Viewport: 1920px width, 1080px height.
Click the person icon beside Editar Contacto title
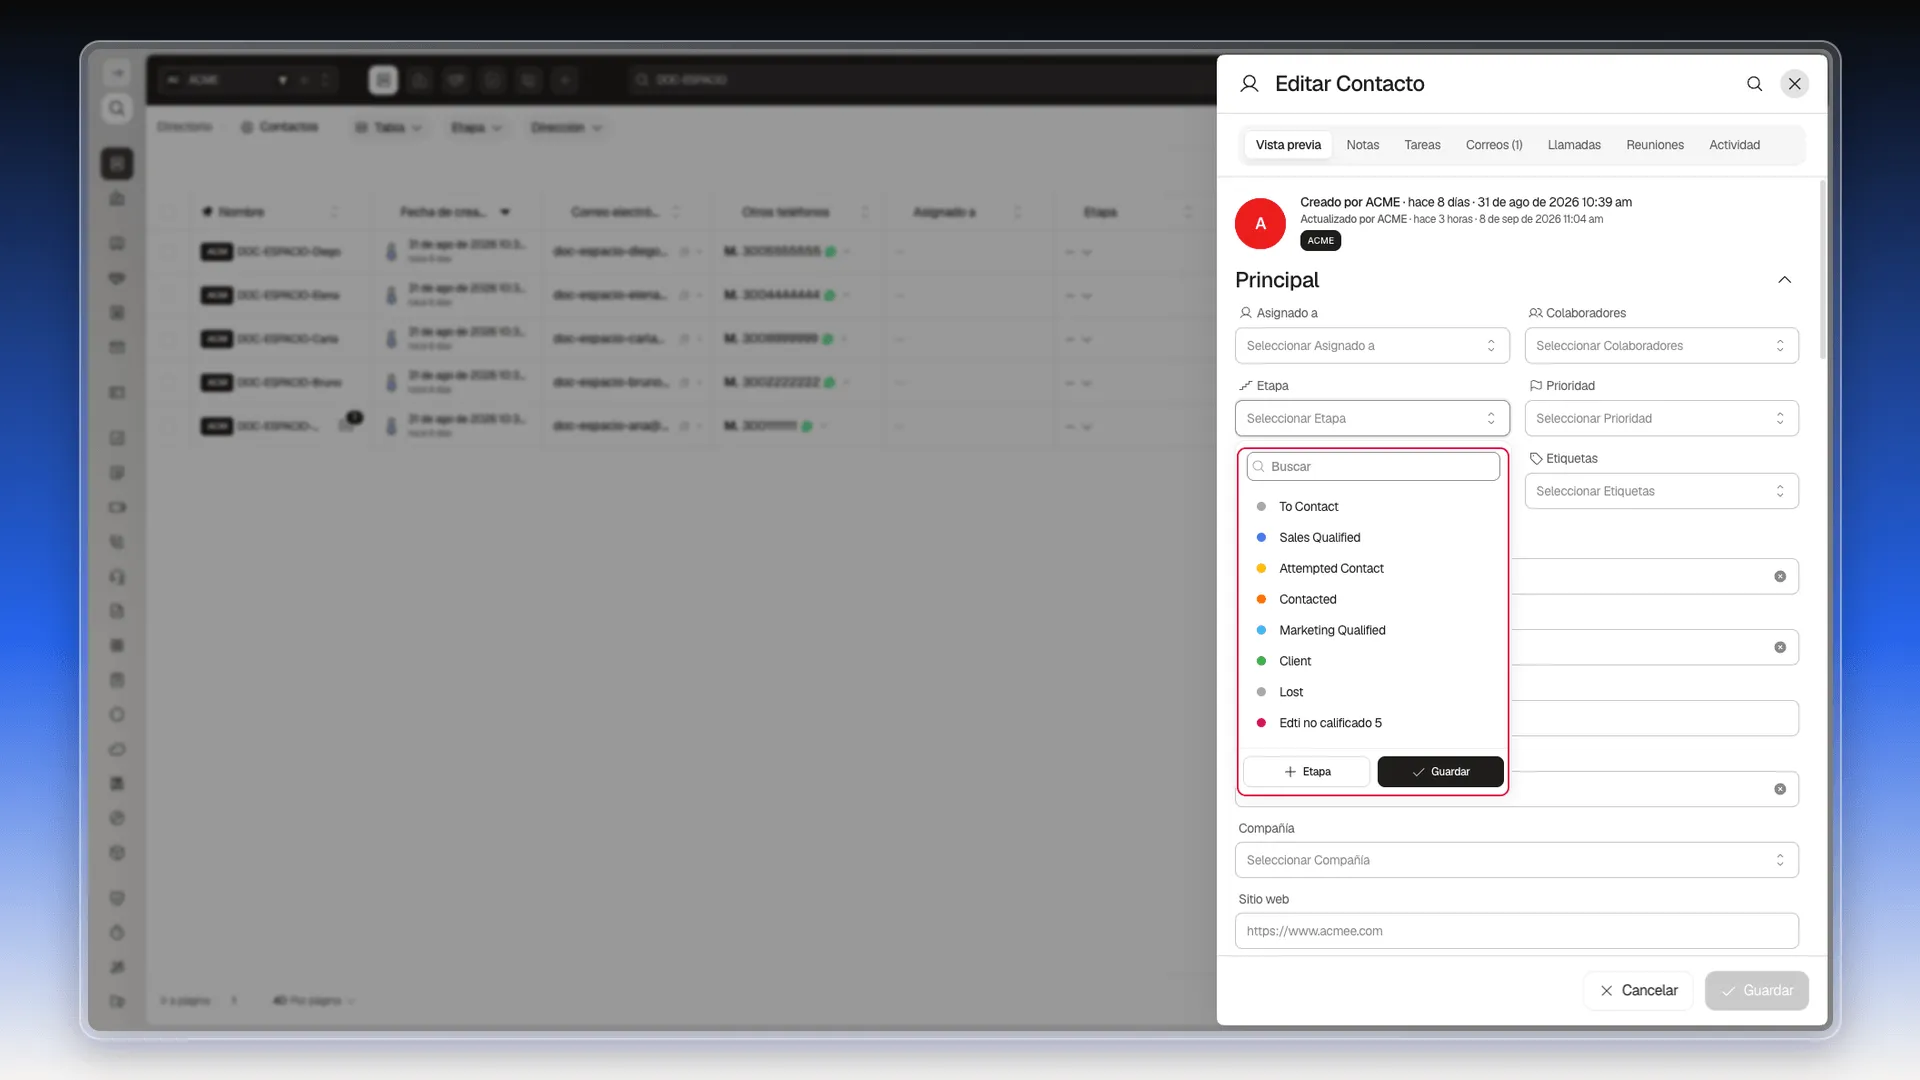click(1249, 84)
